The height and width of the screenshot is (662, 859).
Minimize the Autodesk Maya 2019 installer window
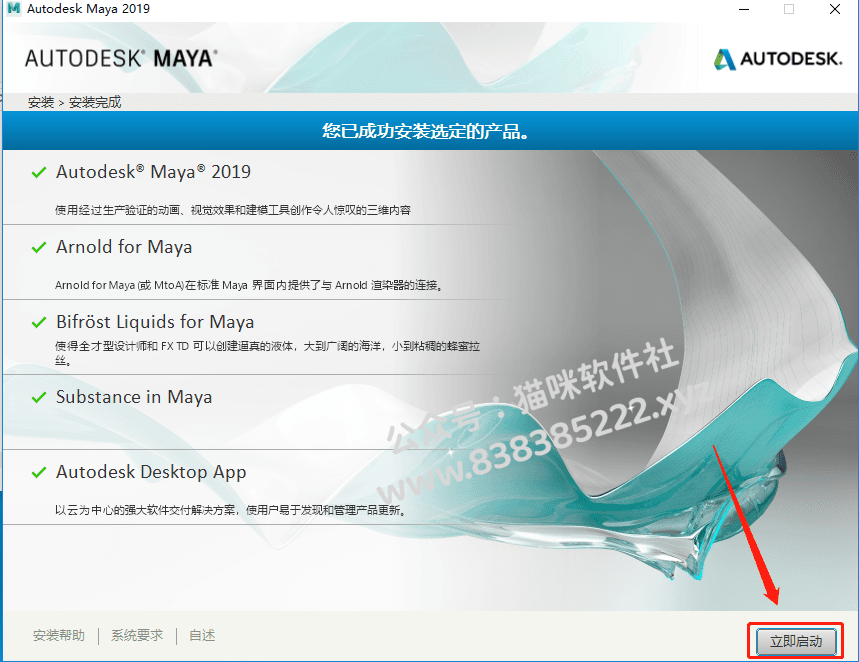(x=744, y=9)
